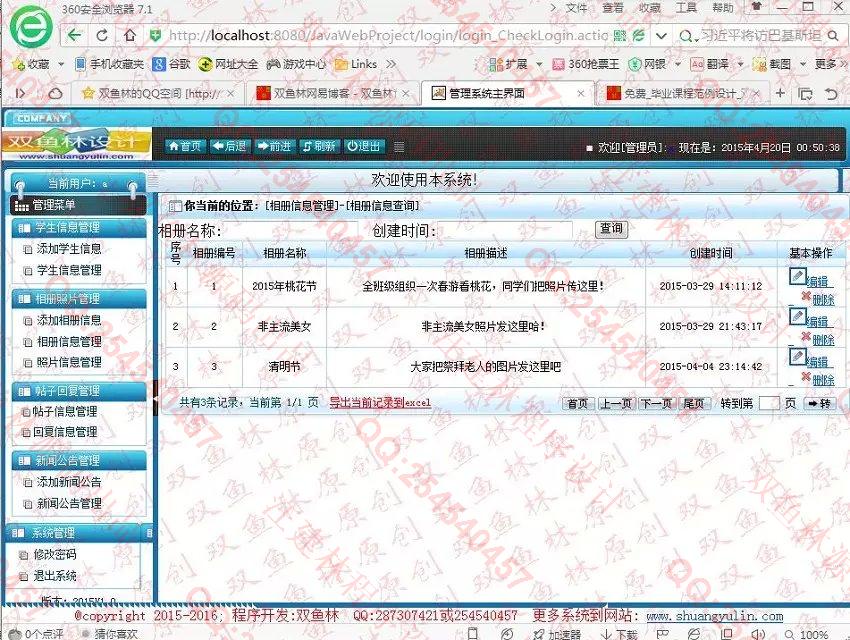Click the 后退 toolbar button
This screenshot has width=850, height=640.
pos(230,146)
